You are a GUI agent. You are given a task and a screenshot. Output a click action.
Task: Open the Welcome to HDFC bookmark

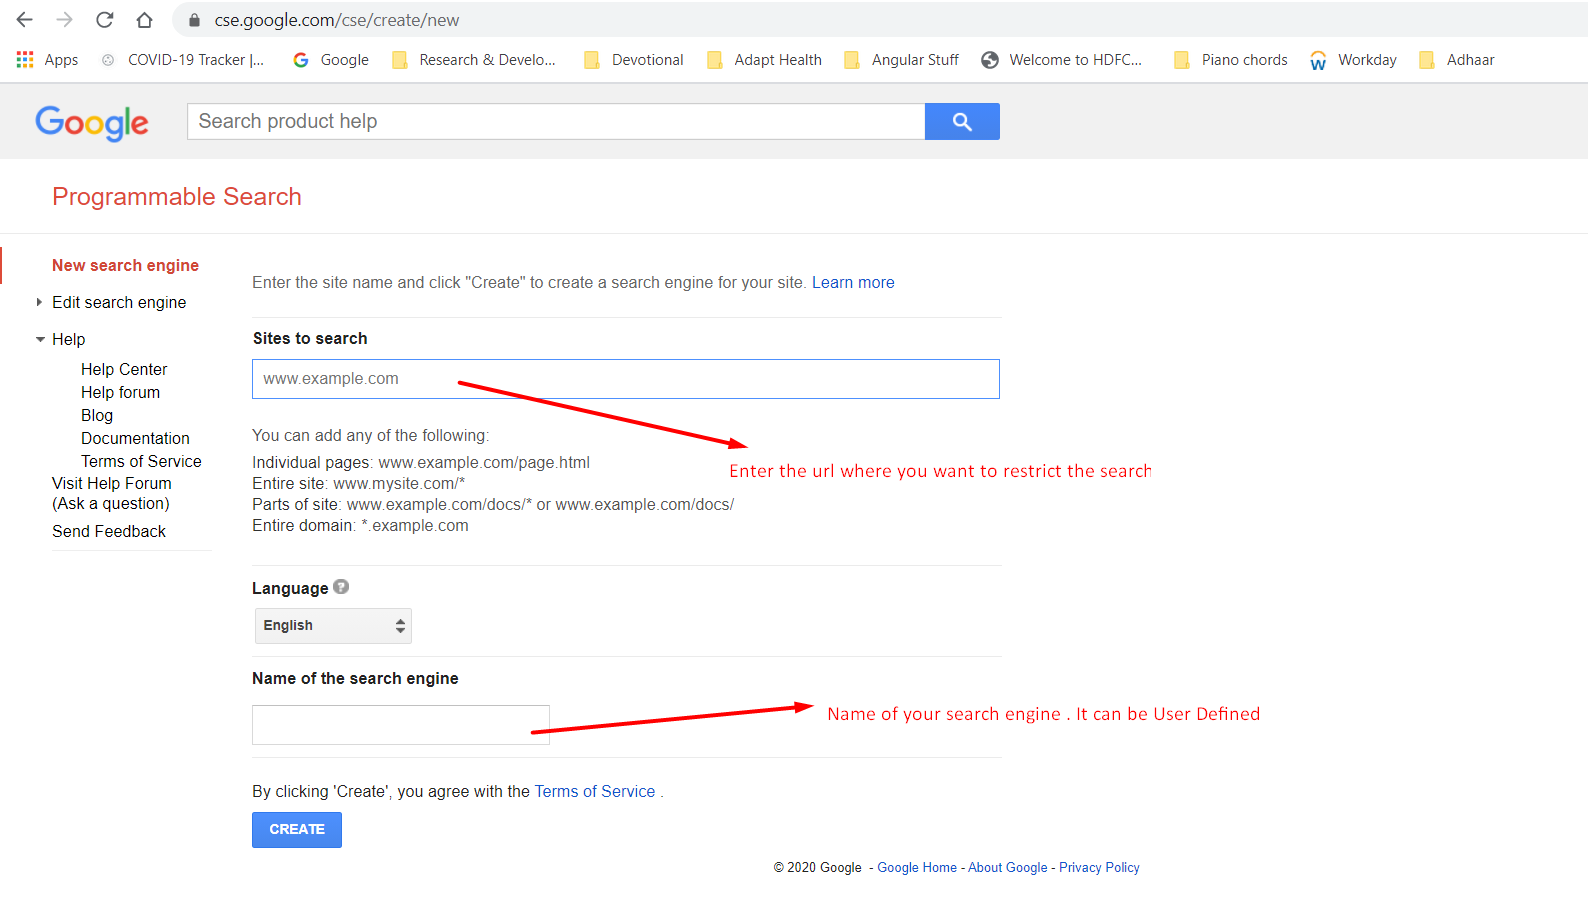point(1062,60)
